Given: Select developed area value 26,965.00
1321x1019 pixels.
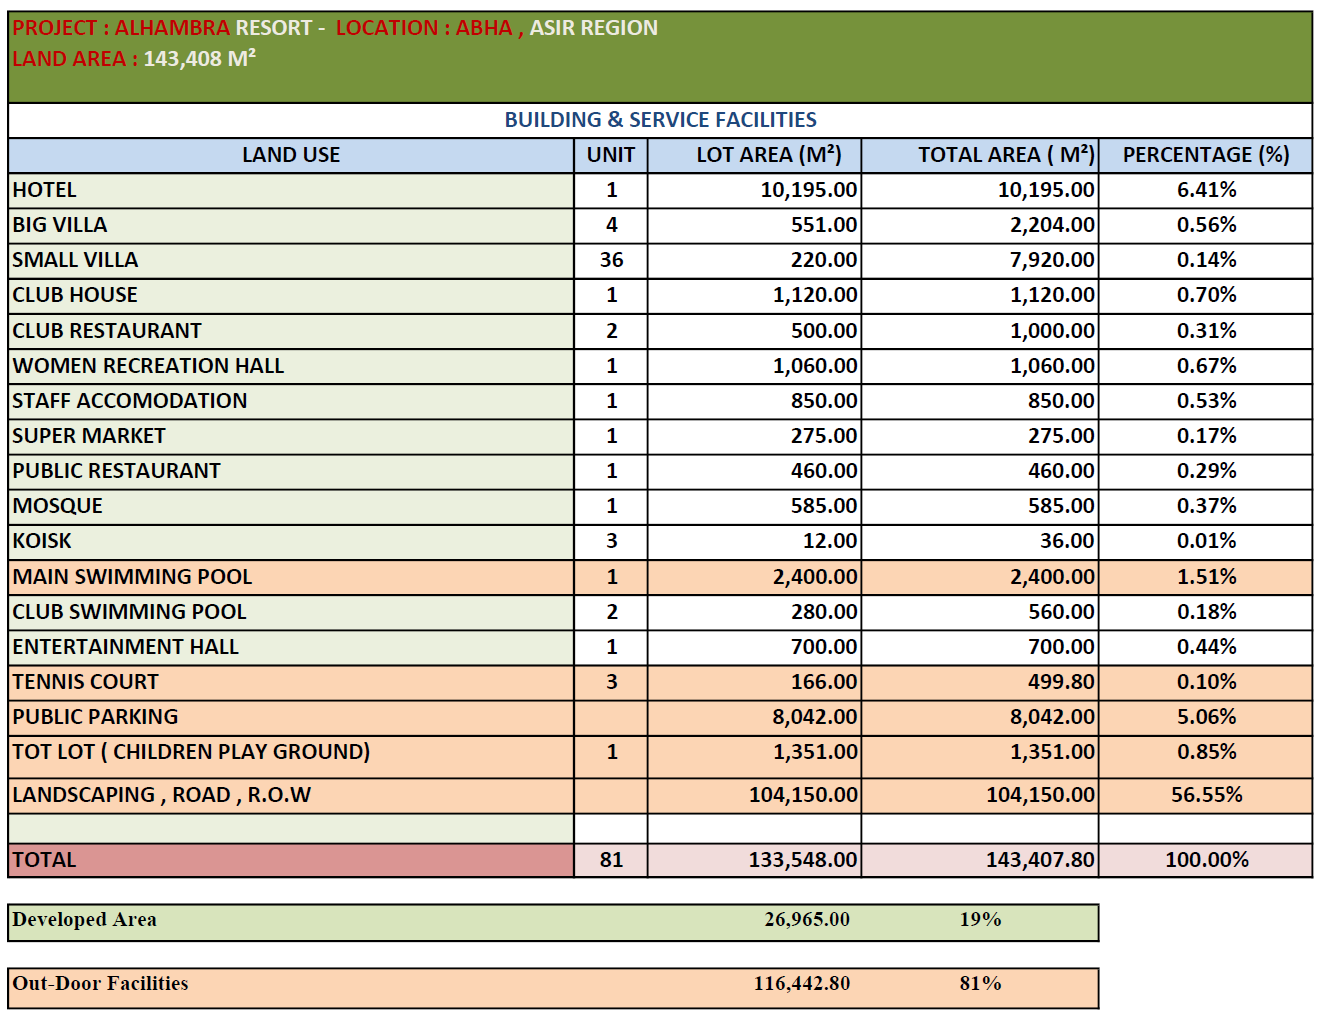Looking at the screenshot, I should tap(807, 920).
